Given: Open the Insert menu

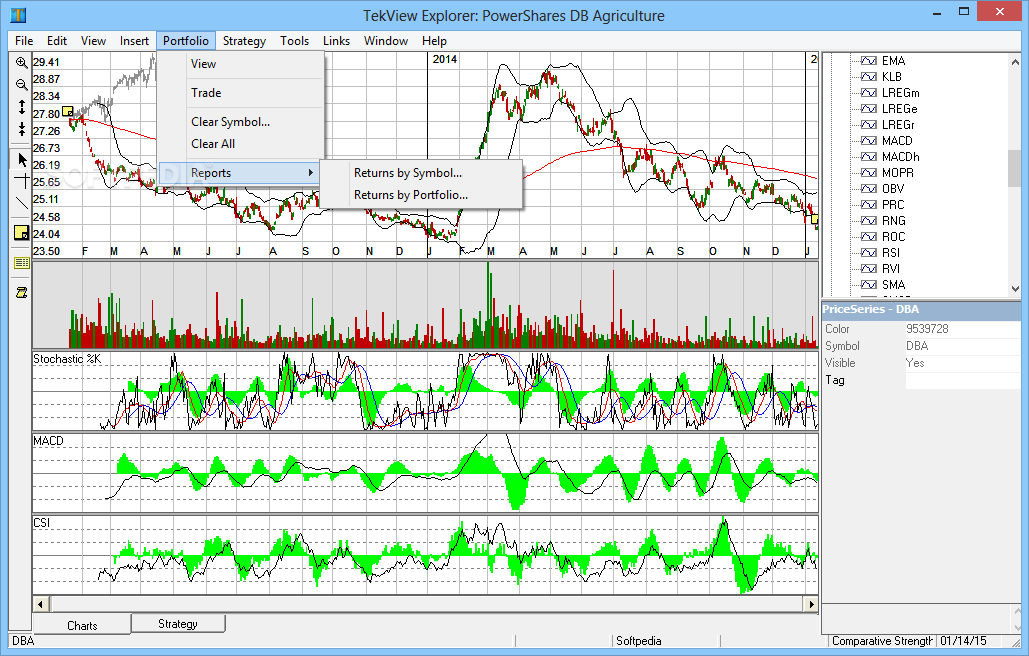Looking at the screenshot, I should (134, 41).
